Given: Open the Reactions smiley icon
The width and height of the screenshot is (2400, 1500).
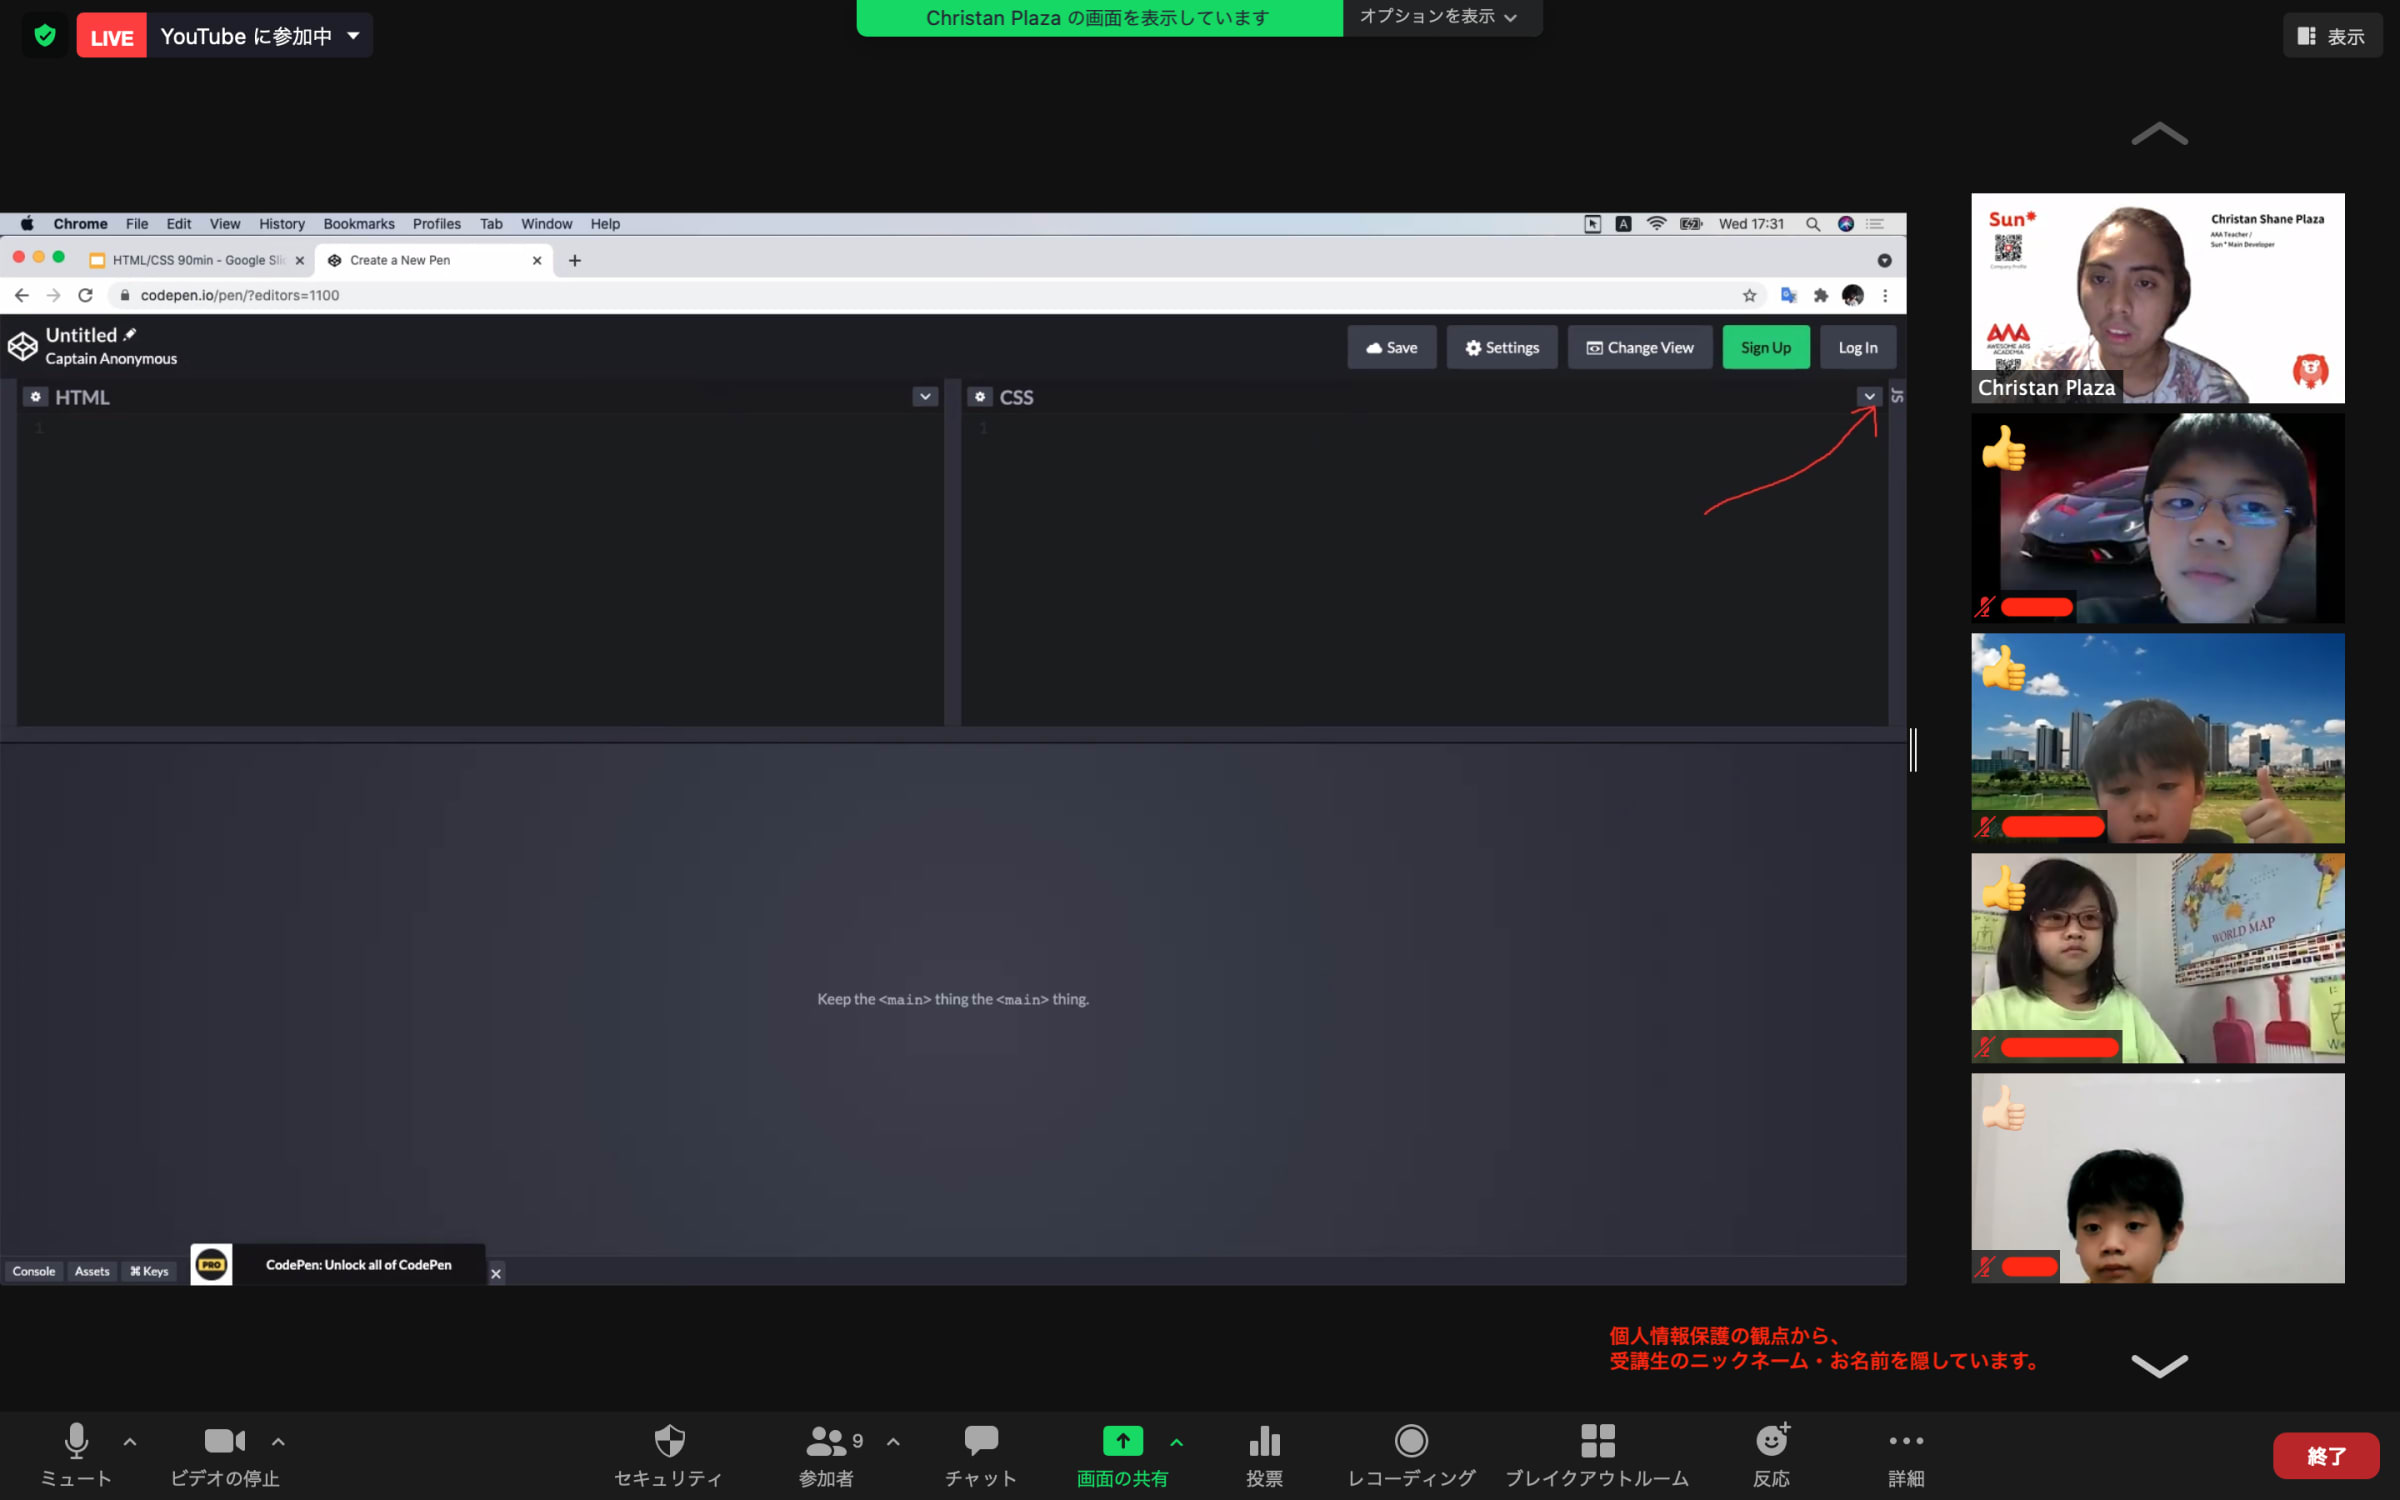Looking at the screenshot, I should click(1771, 1442).
